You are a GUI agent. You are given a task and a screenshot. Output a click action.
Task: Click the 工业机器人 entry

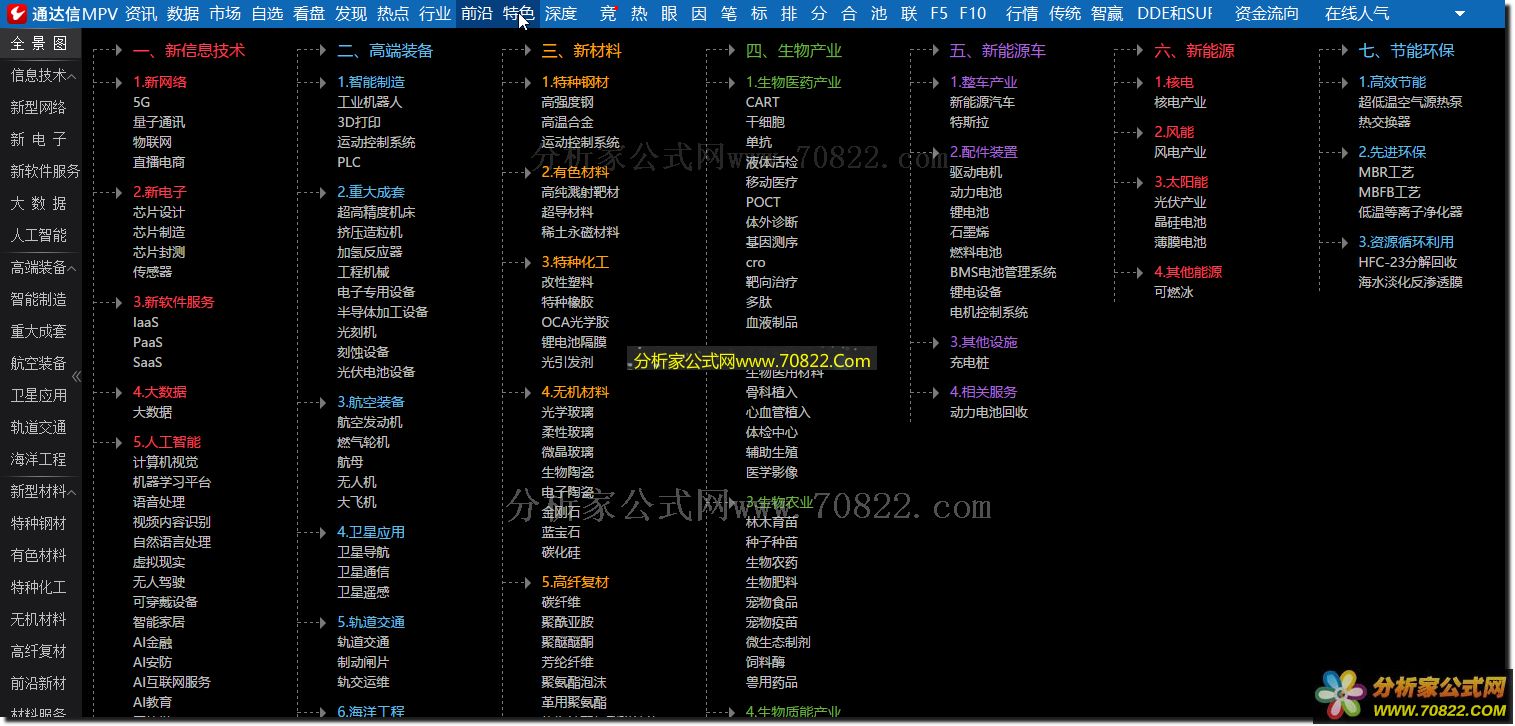370,102
